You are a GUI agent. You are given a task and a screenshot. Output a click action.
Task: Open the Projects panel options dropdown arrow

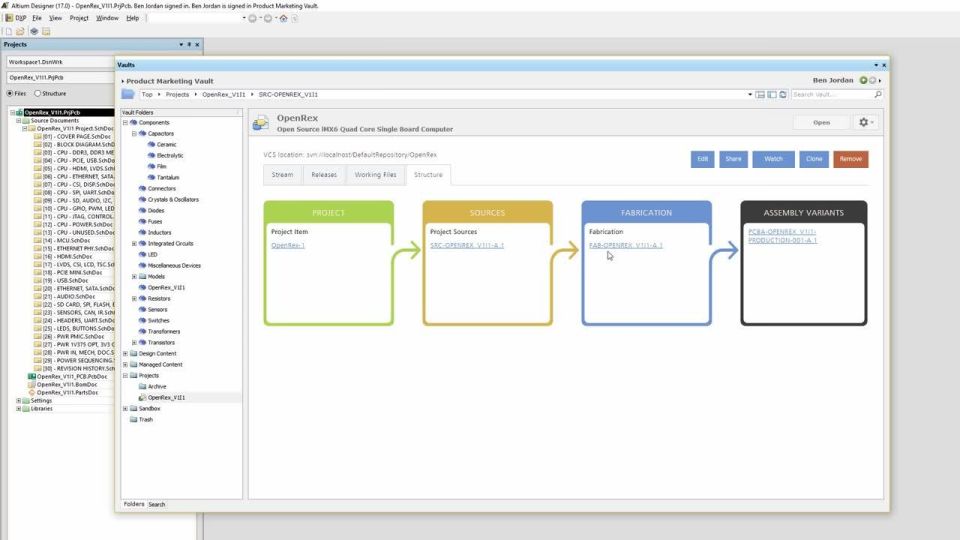pyautogui.click(x=181, y=45)
